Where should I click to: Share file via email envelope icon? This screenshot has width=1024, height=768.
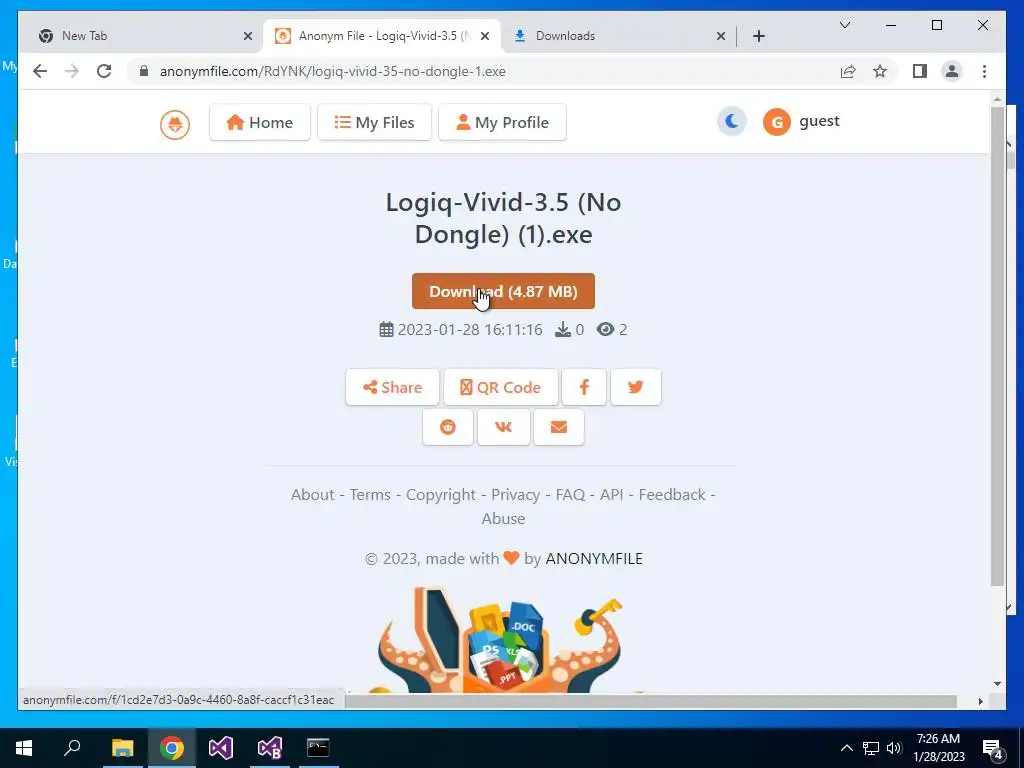click(558, 427)
